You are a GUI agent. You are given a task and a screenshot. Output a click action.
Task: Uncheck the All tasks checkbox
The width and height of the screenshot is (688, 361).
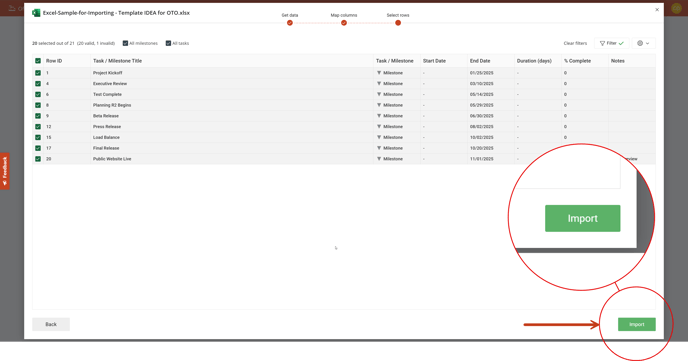point(168,43)
